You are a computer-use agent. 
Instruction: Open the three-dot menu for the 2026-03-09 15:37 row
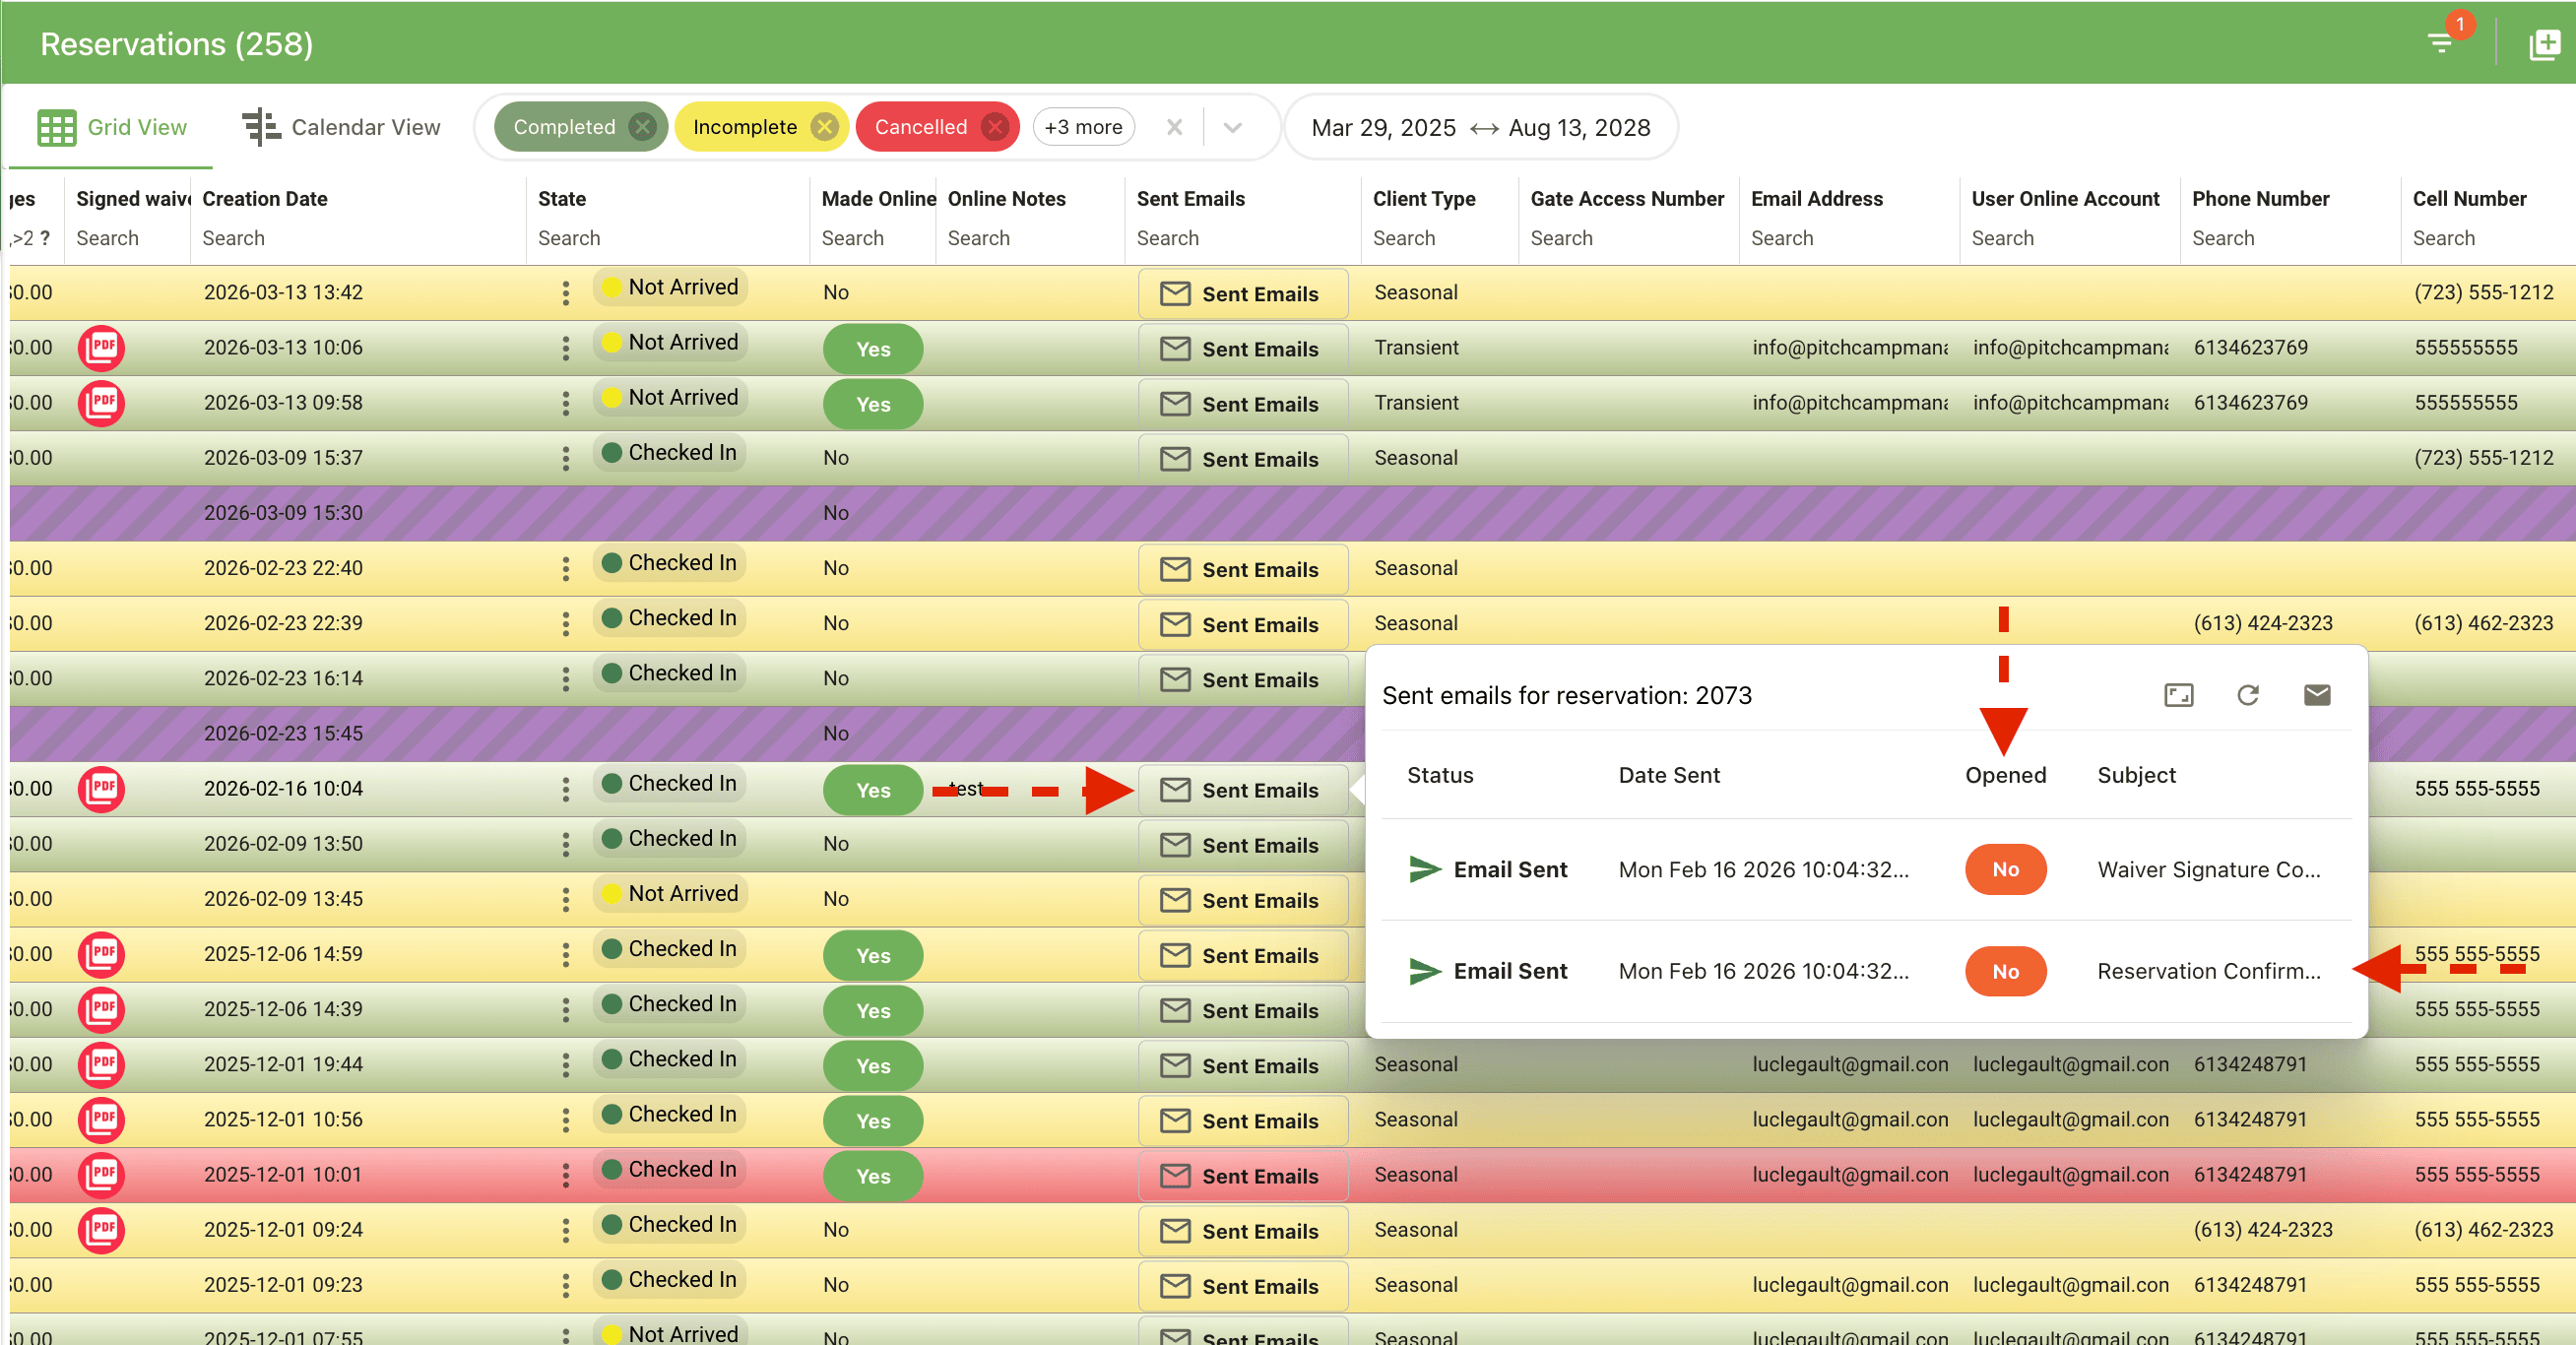(x=566, y=458)
